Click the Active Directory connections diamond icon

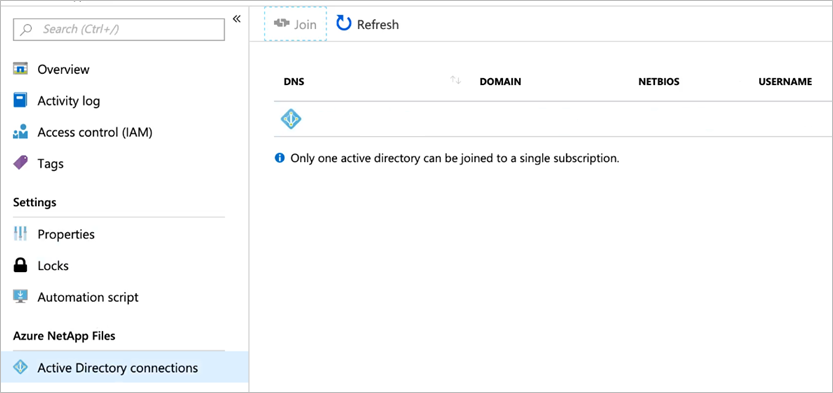pyautogui.click(x=20, y=368)
